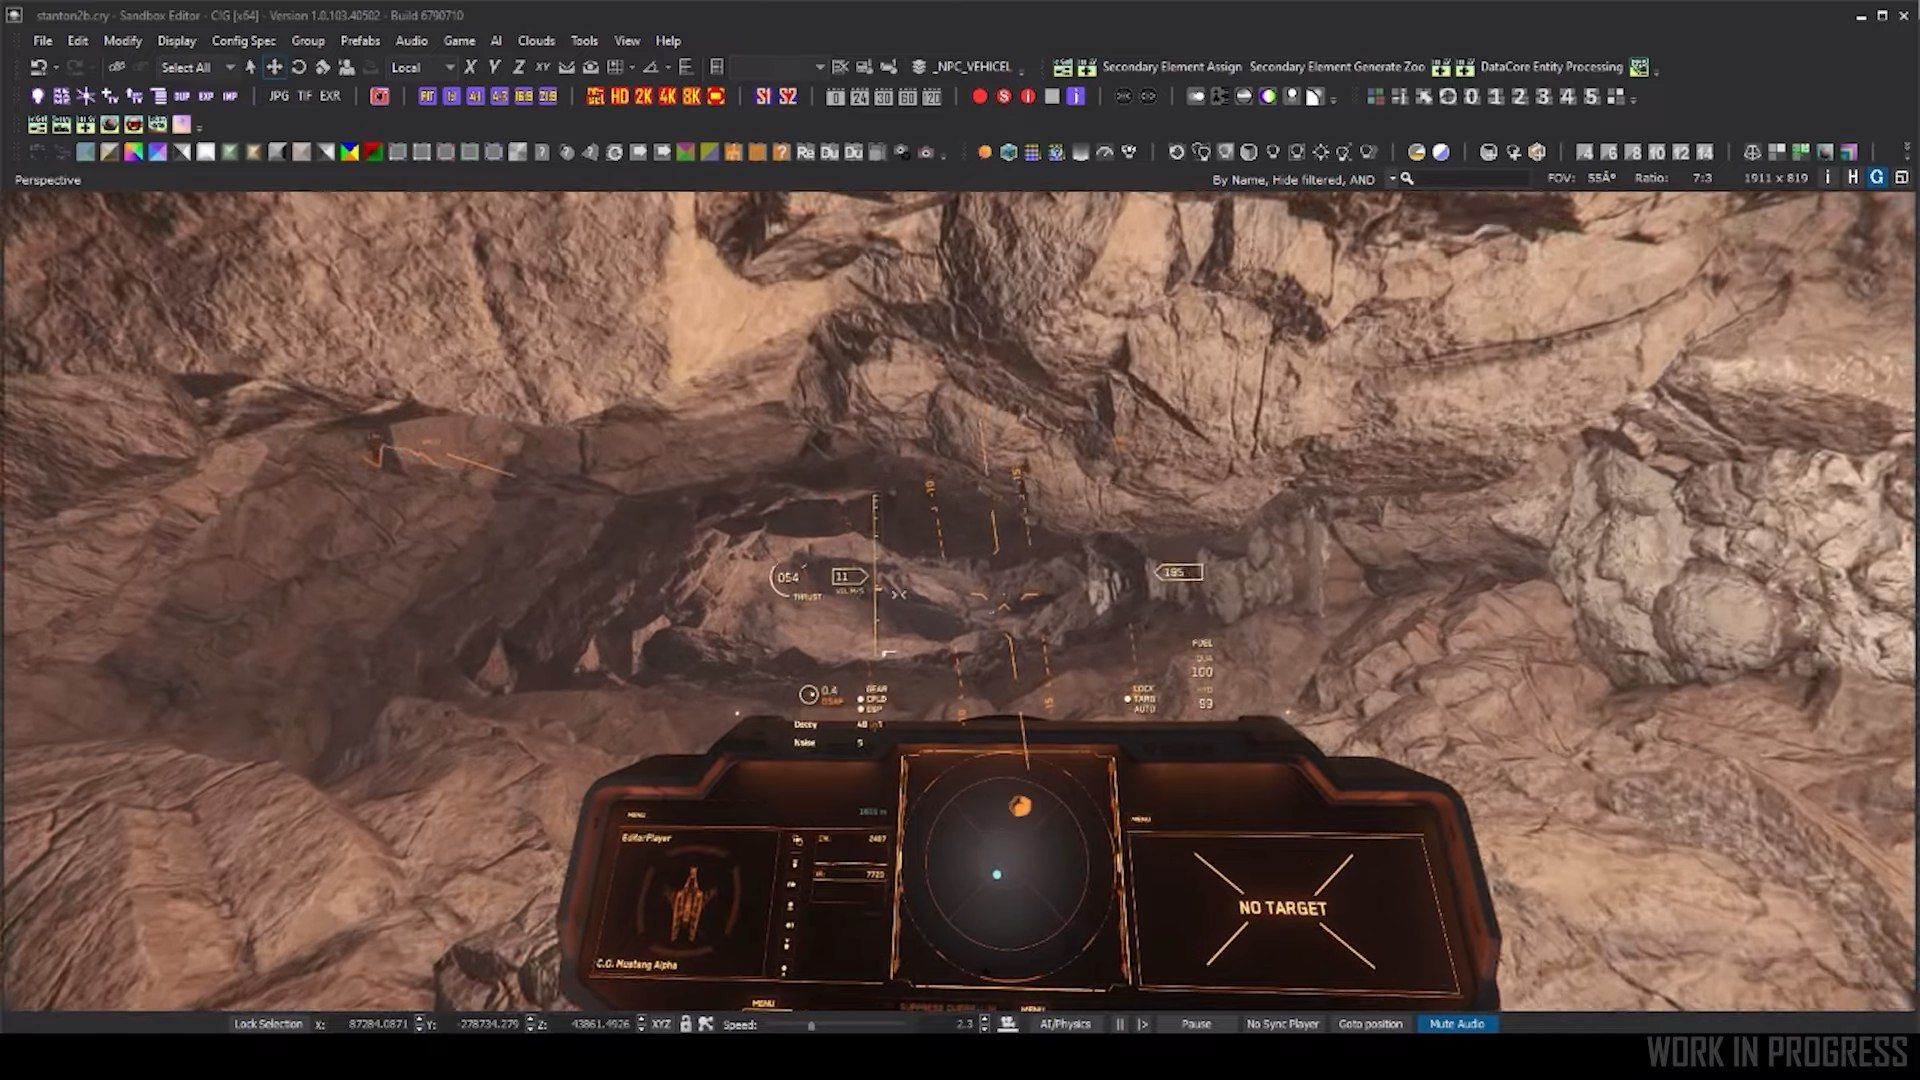Click the HD resolution preset icon
The height and width of the screenshot is (1080, 1920).
(x=619, y=97)
